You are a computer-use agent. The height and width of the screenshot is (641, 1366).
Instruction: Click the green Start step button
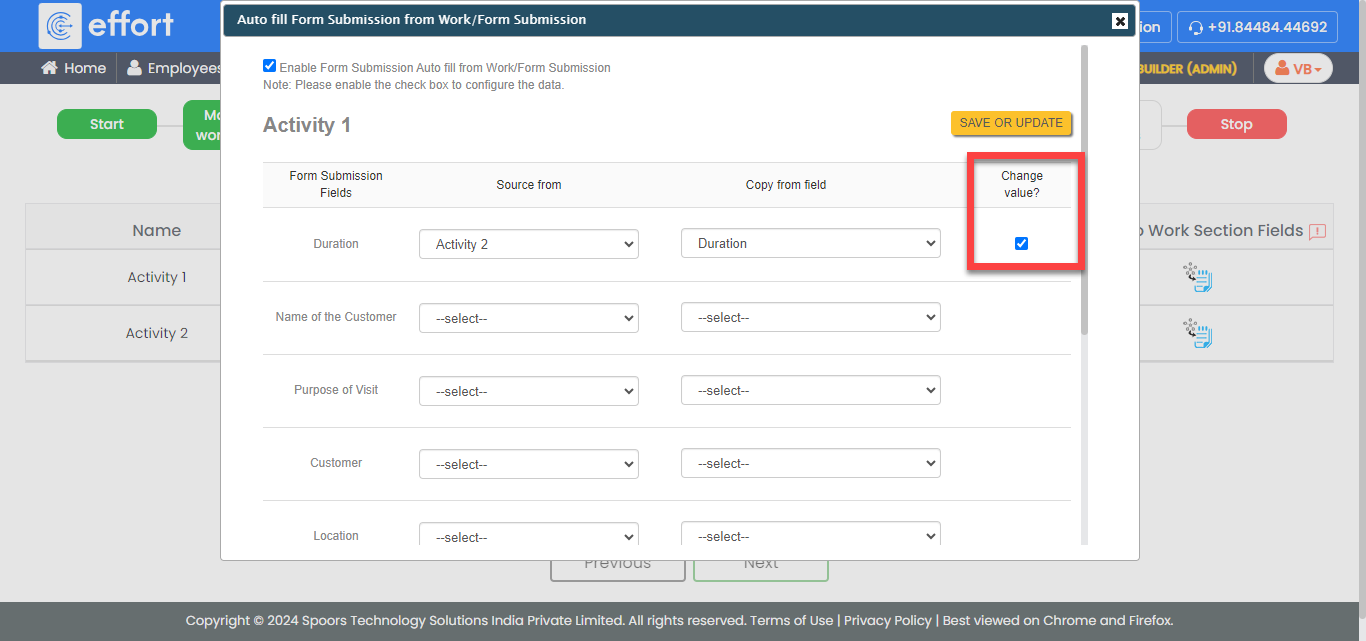pyautogui.click(x=107, y=124)
